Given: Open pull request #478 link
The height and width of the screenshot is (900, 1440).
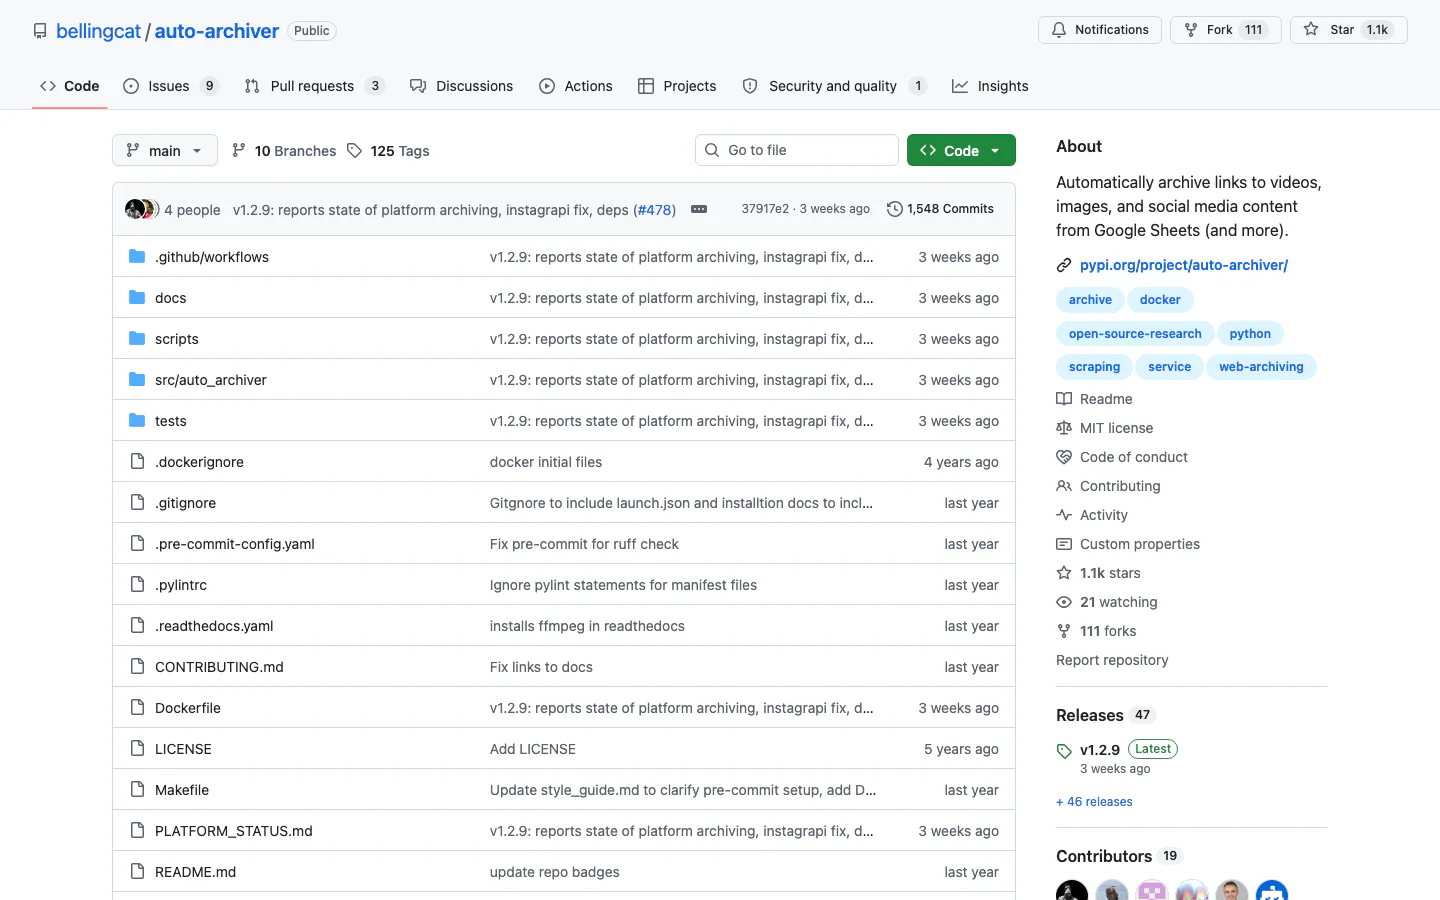Looking at the screenshot, I should [655, 210].
